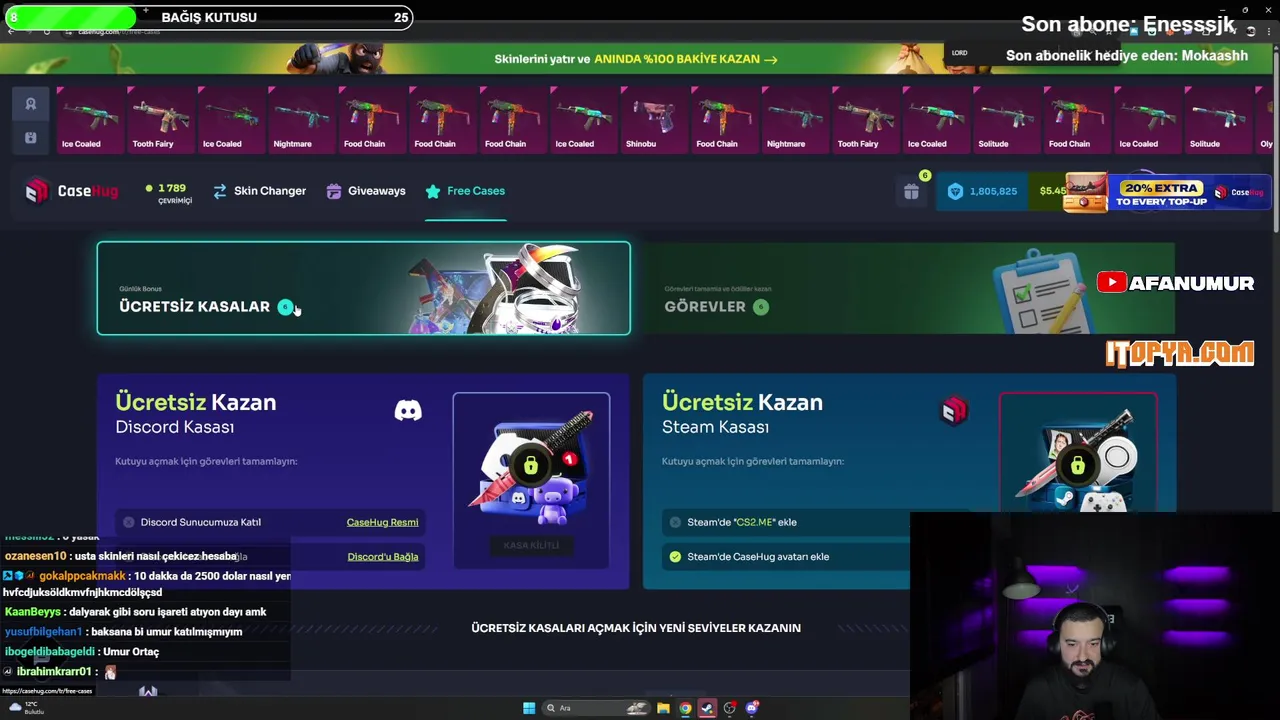Click the badge next to ÜCRETSİZ KASALAR

click(285, 307)
